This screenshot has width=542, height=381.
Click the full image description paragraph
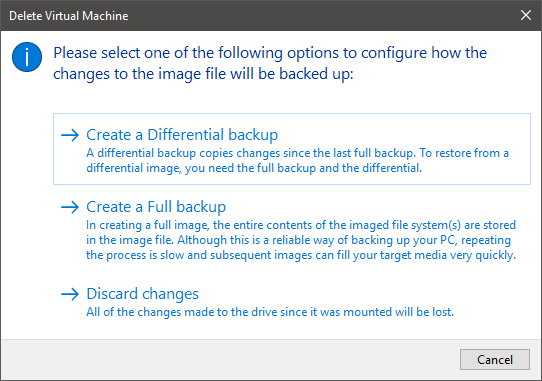pos(301,240)
